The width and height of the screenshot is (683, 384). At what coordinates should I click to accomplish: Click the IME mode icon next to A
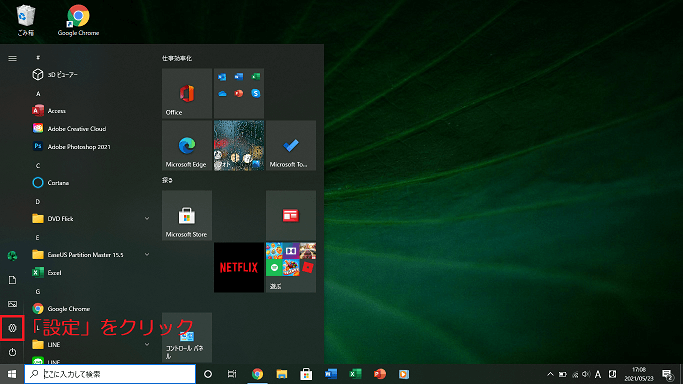pos(612,374)
